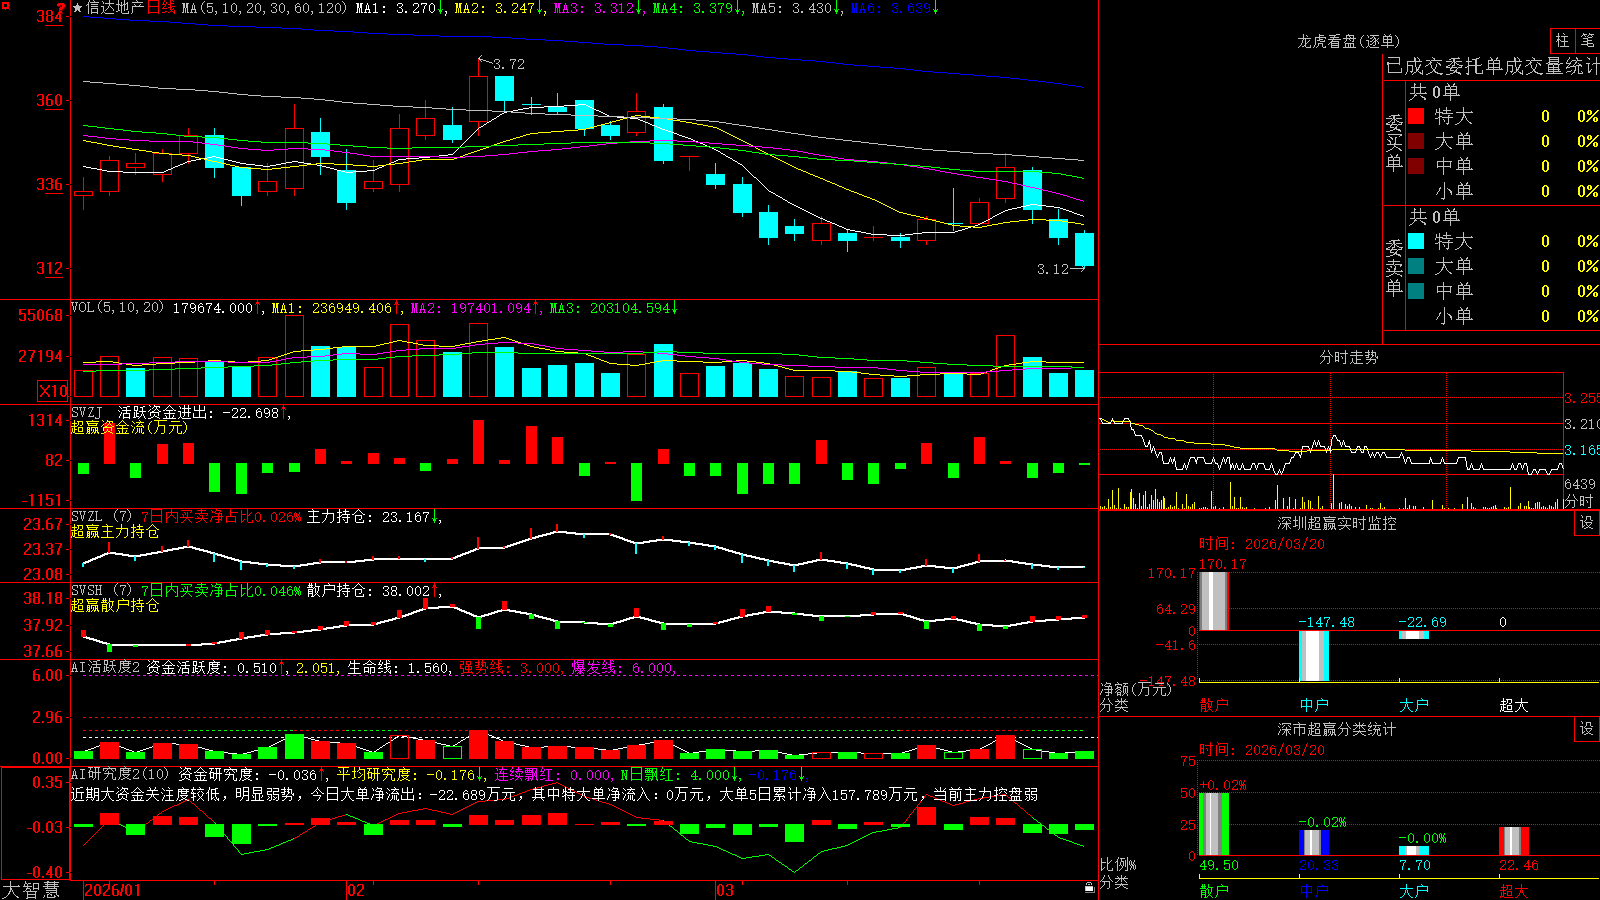The image size is (1600, 900).
Task: Click the 委买单 vertical label
Action: point(1394,142)
